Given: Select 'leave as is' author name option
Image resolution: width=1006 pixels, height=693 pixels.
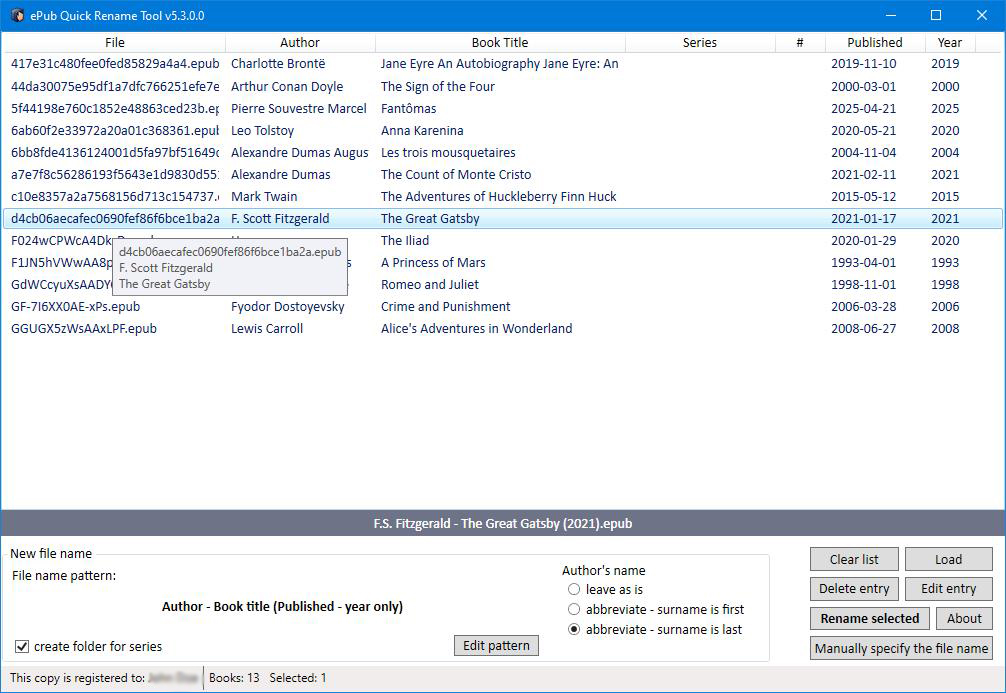Looking at the screenshot, I should (574, 590).
